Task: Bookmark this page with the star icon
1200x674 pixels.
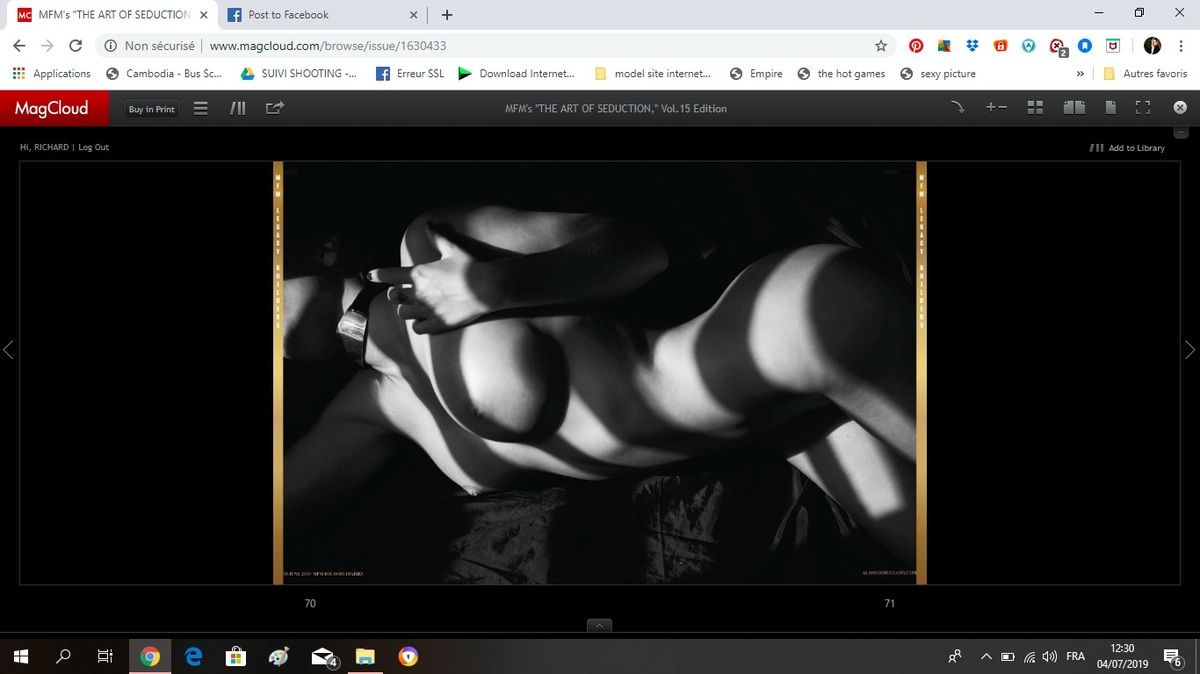Action: point(881,46)
